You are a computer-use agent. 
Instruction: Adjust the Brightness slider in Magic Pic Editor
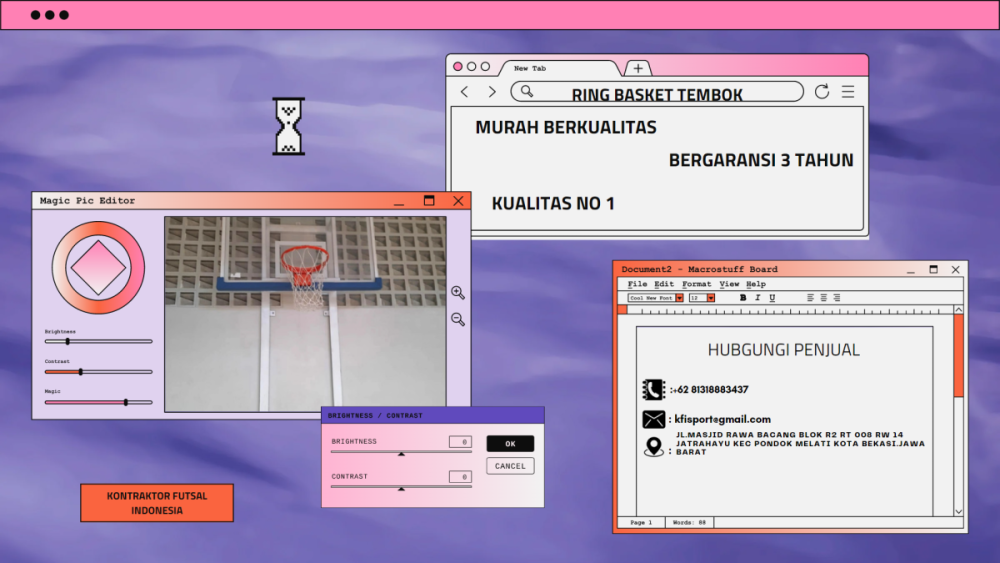[x=98, y=341]
